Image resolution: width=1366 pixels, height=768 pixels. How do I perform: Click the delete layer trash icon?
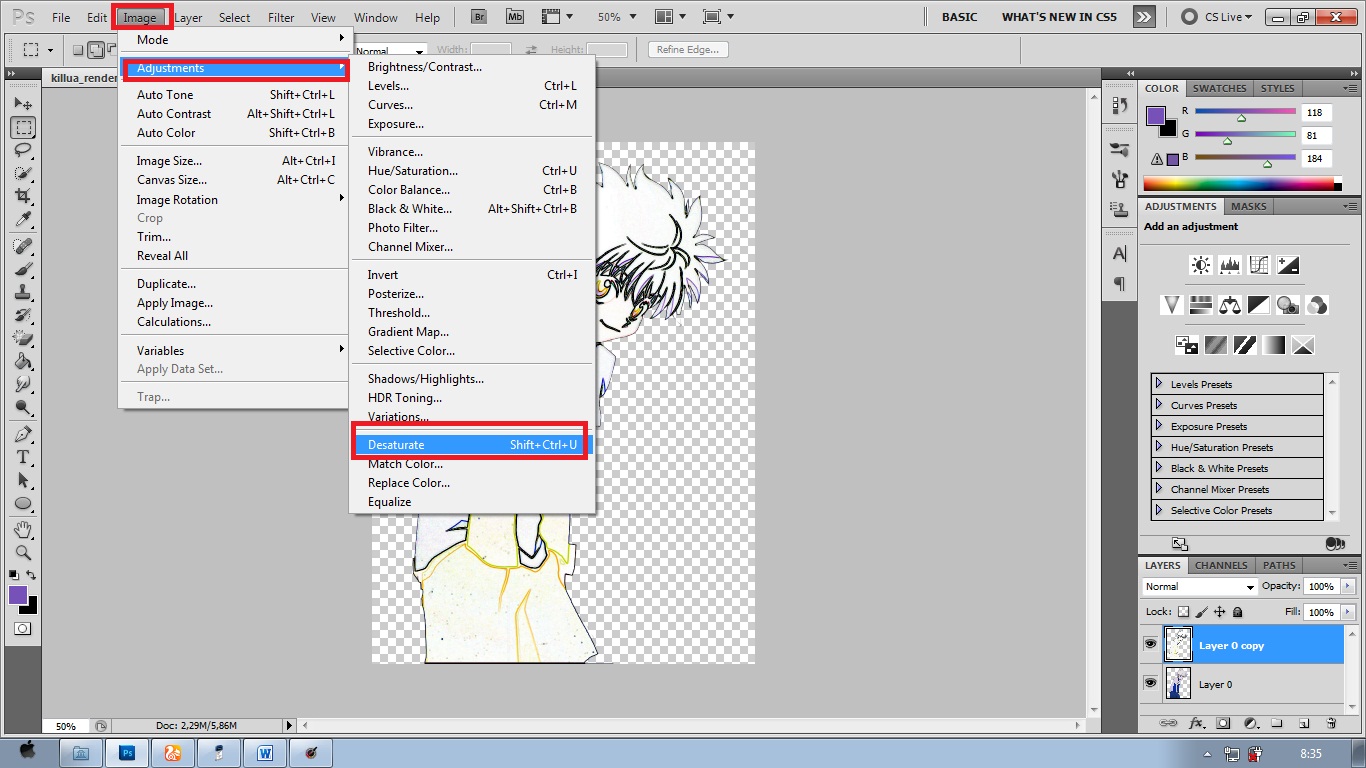(1330, 723)
